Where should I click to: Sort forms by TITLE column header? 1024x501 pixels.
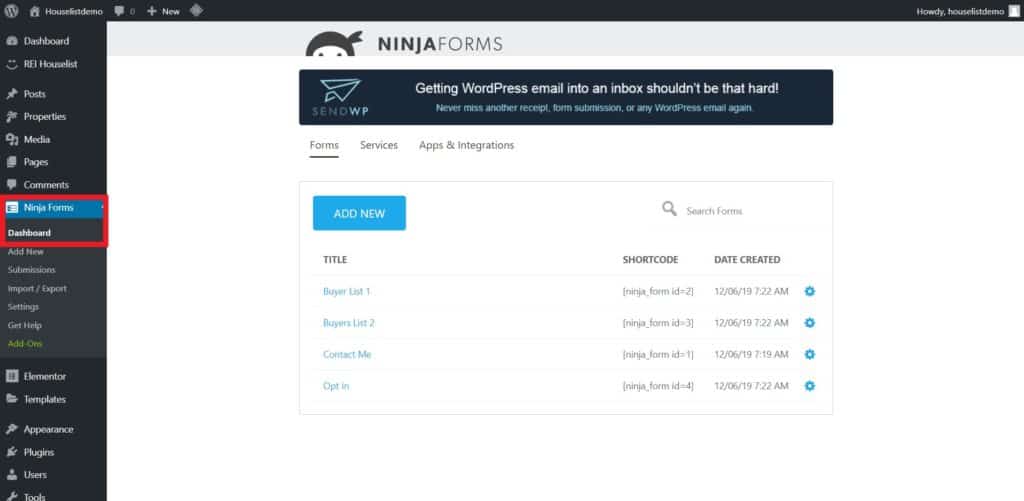tap(335, 260)
